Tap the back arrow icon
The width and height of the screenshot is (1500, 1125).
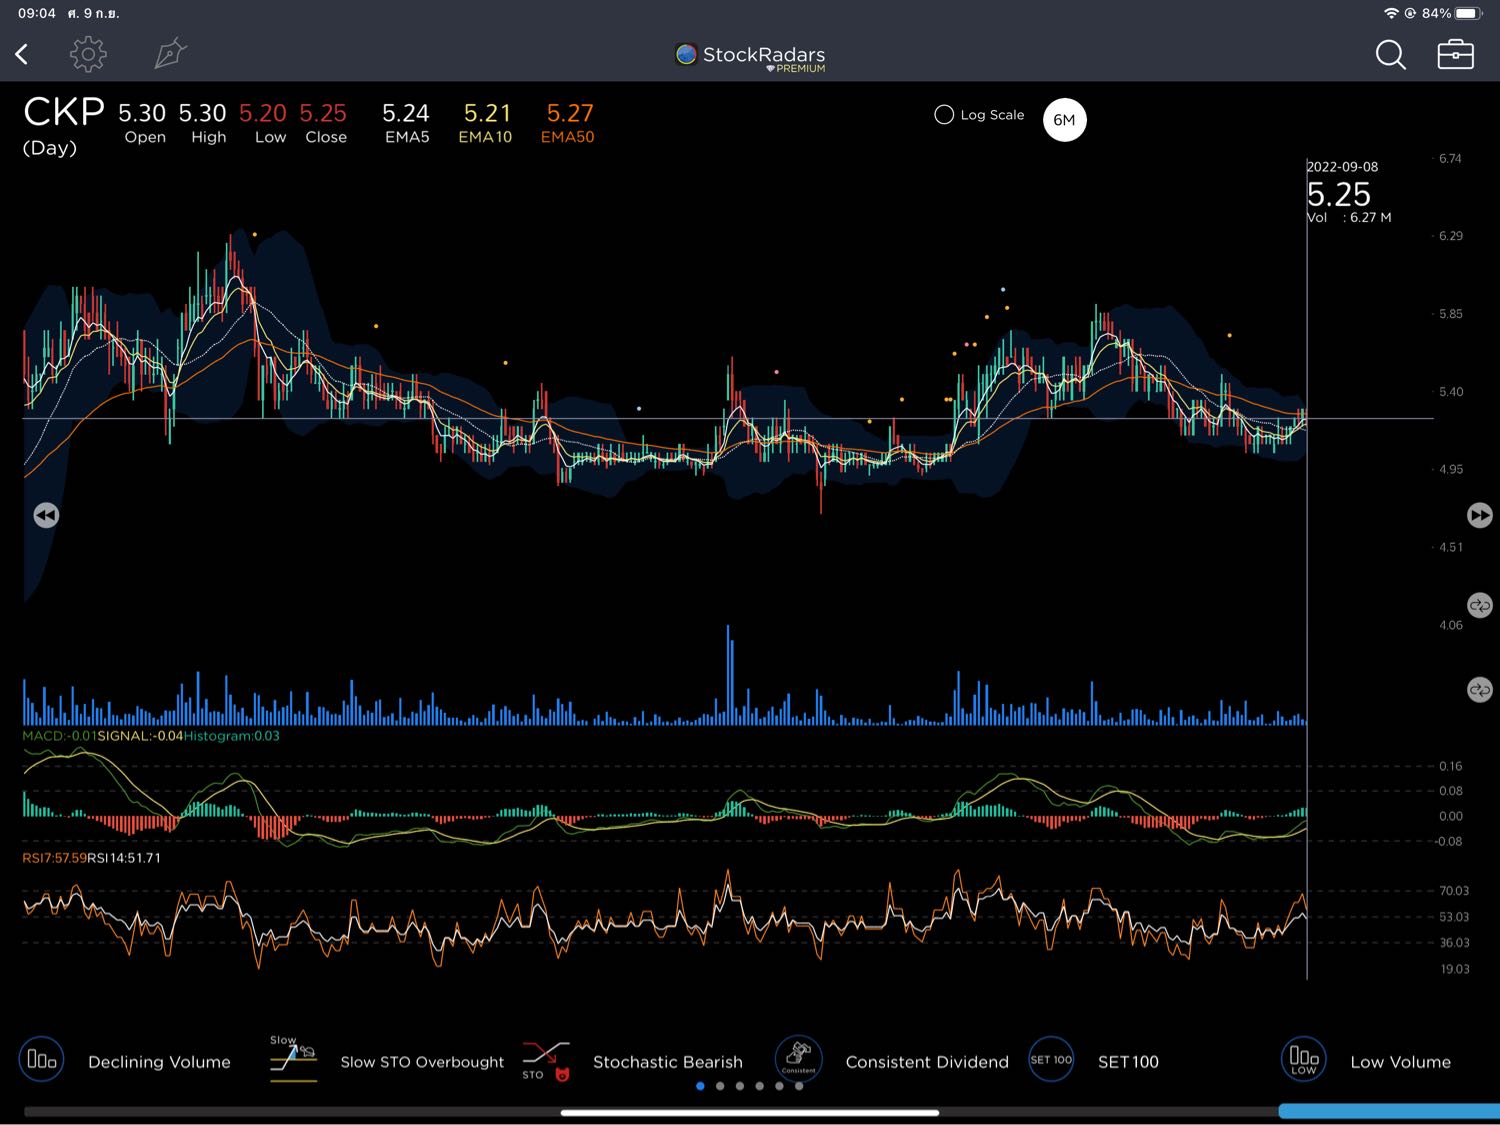tap(22, 54)
